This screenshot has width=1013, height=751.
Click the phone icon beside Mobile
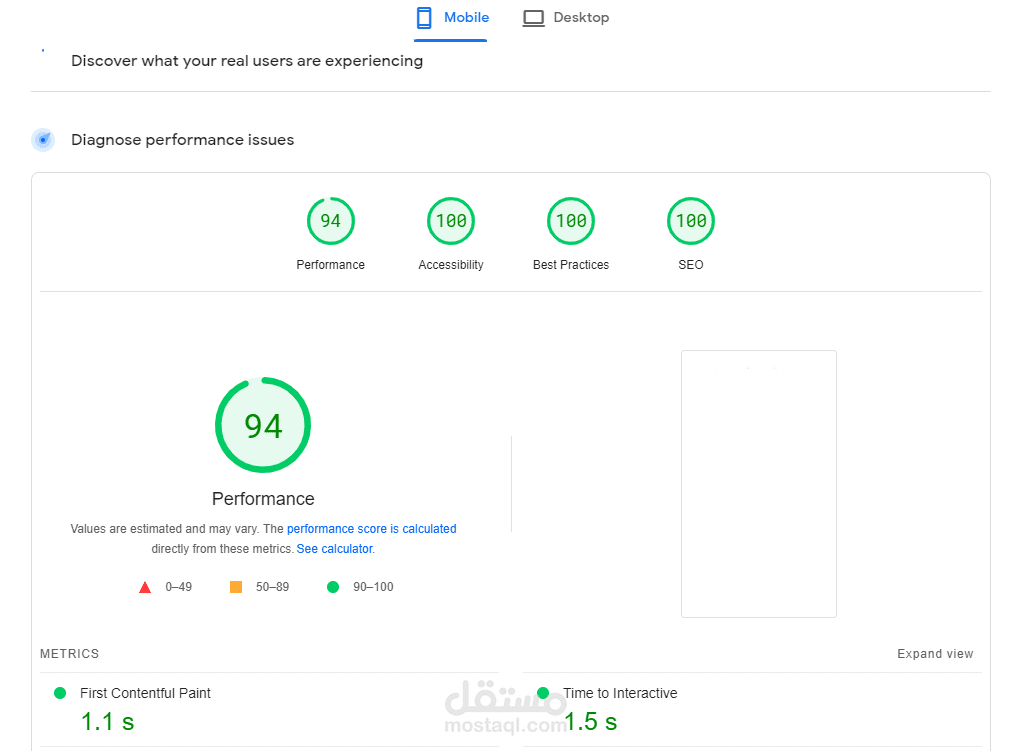424,18
